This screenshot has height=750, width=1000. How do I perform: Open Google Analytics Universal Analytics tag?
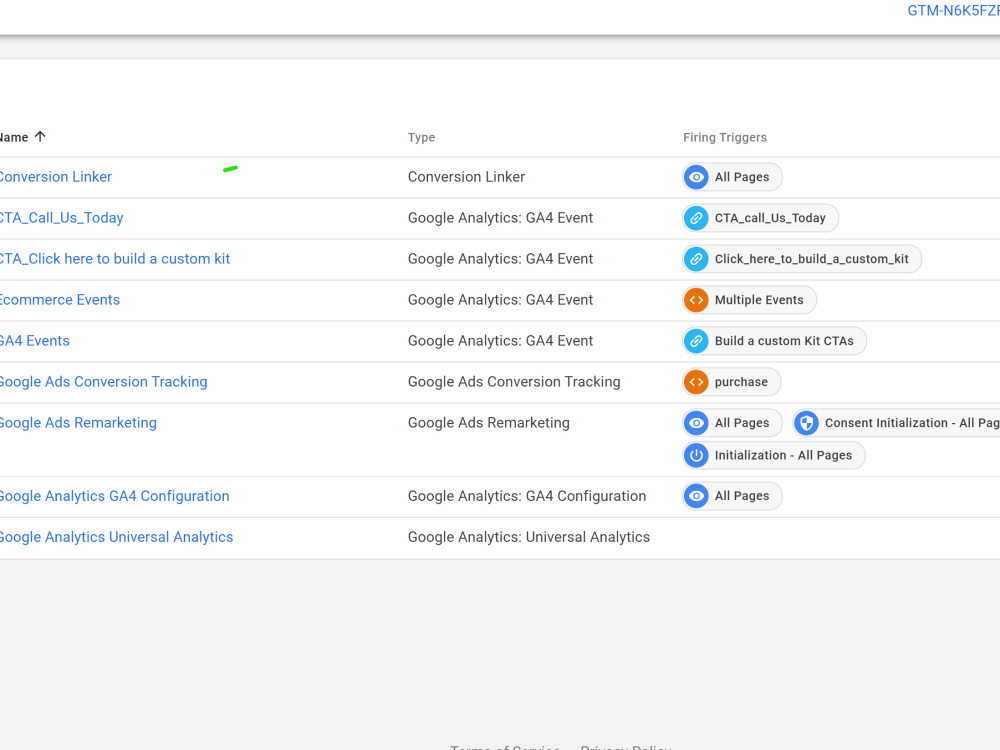coord(116,537)
